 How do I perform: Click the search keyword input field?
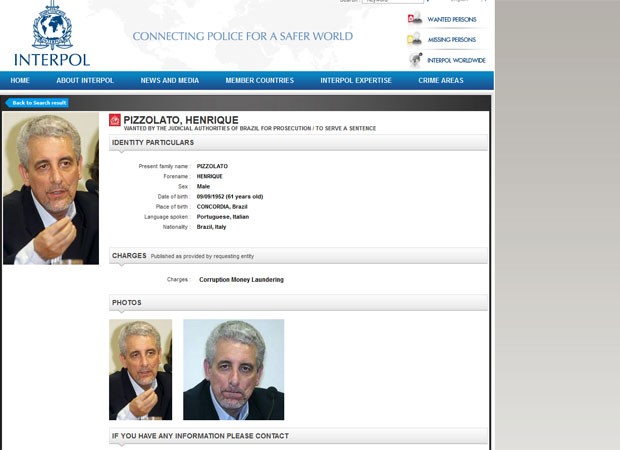point(393,1)
